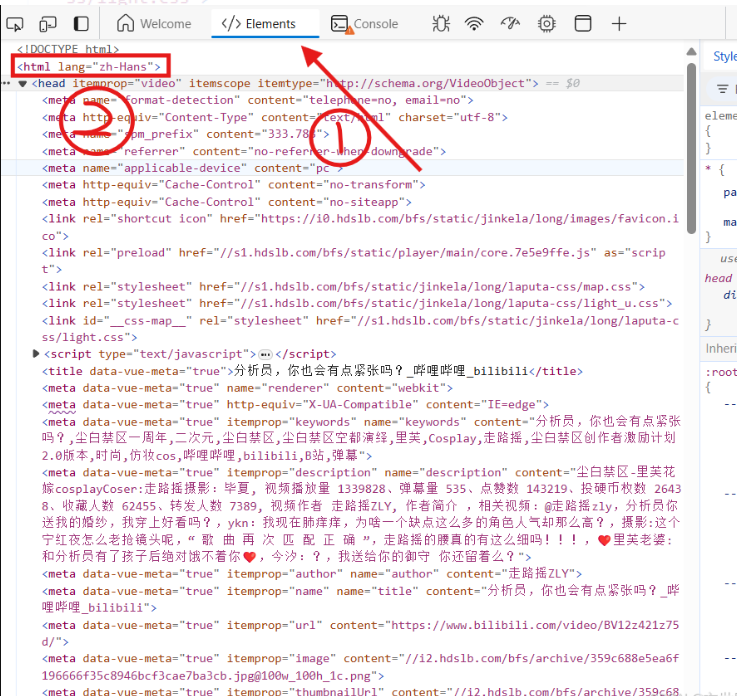The width and height of the screenshot is (737, 696).
Task: Open the Sources bug icon tool
Action: [440, 23]
